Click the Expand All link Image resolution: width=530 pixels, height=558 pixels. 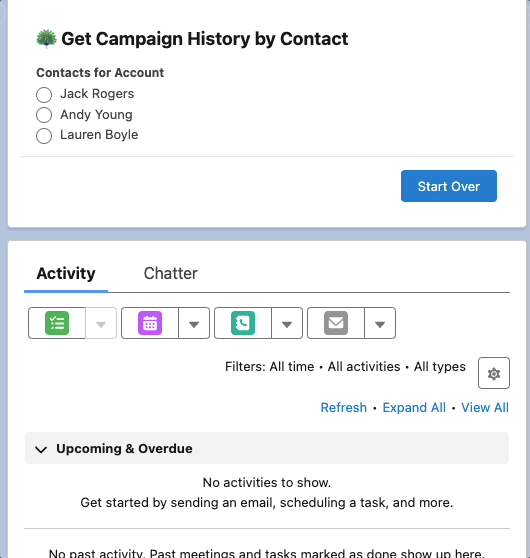[x=414, y=407]
